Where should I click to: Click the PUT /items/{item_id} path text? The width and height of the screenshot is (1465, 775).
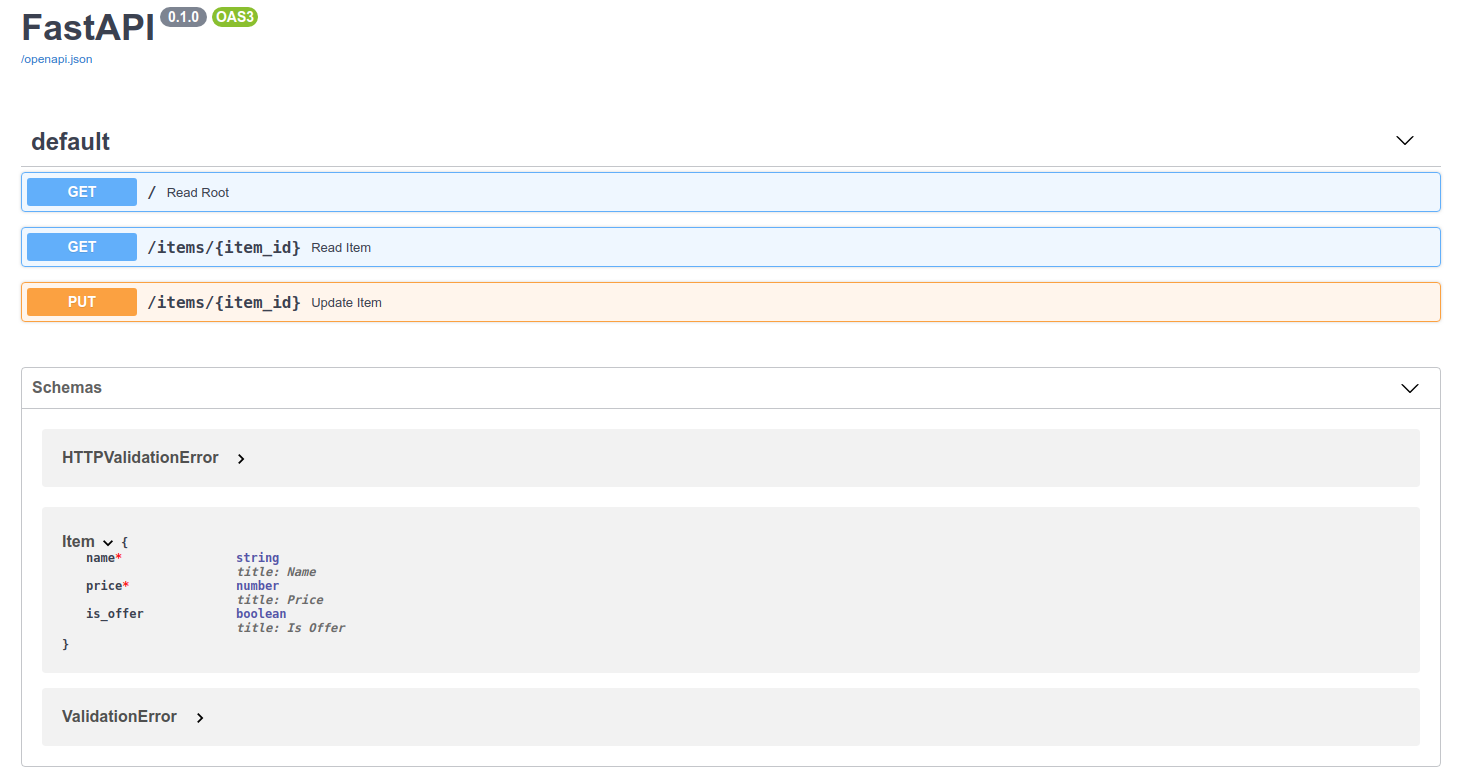[x=224, y=302]
